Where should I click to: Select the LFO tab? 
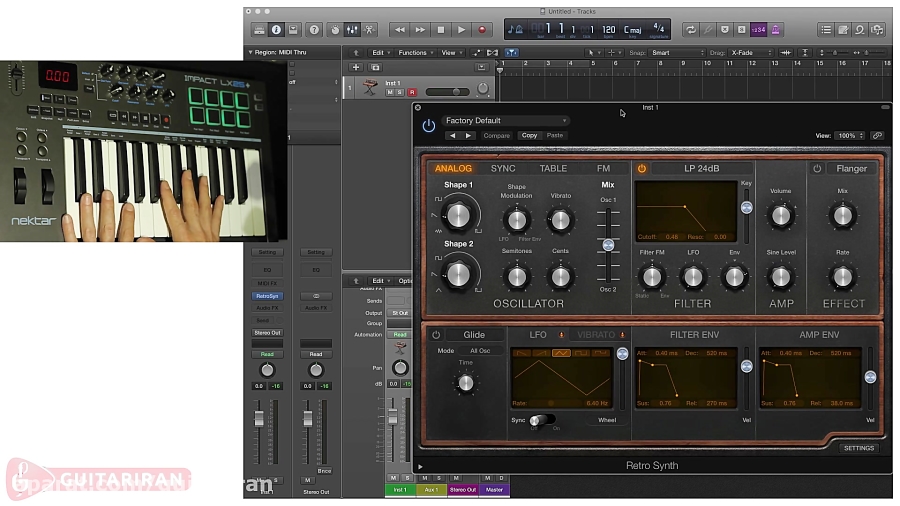click(x=538, y=335)
